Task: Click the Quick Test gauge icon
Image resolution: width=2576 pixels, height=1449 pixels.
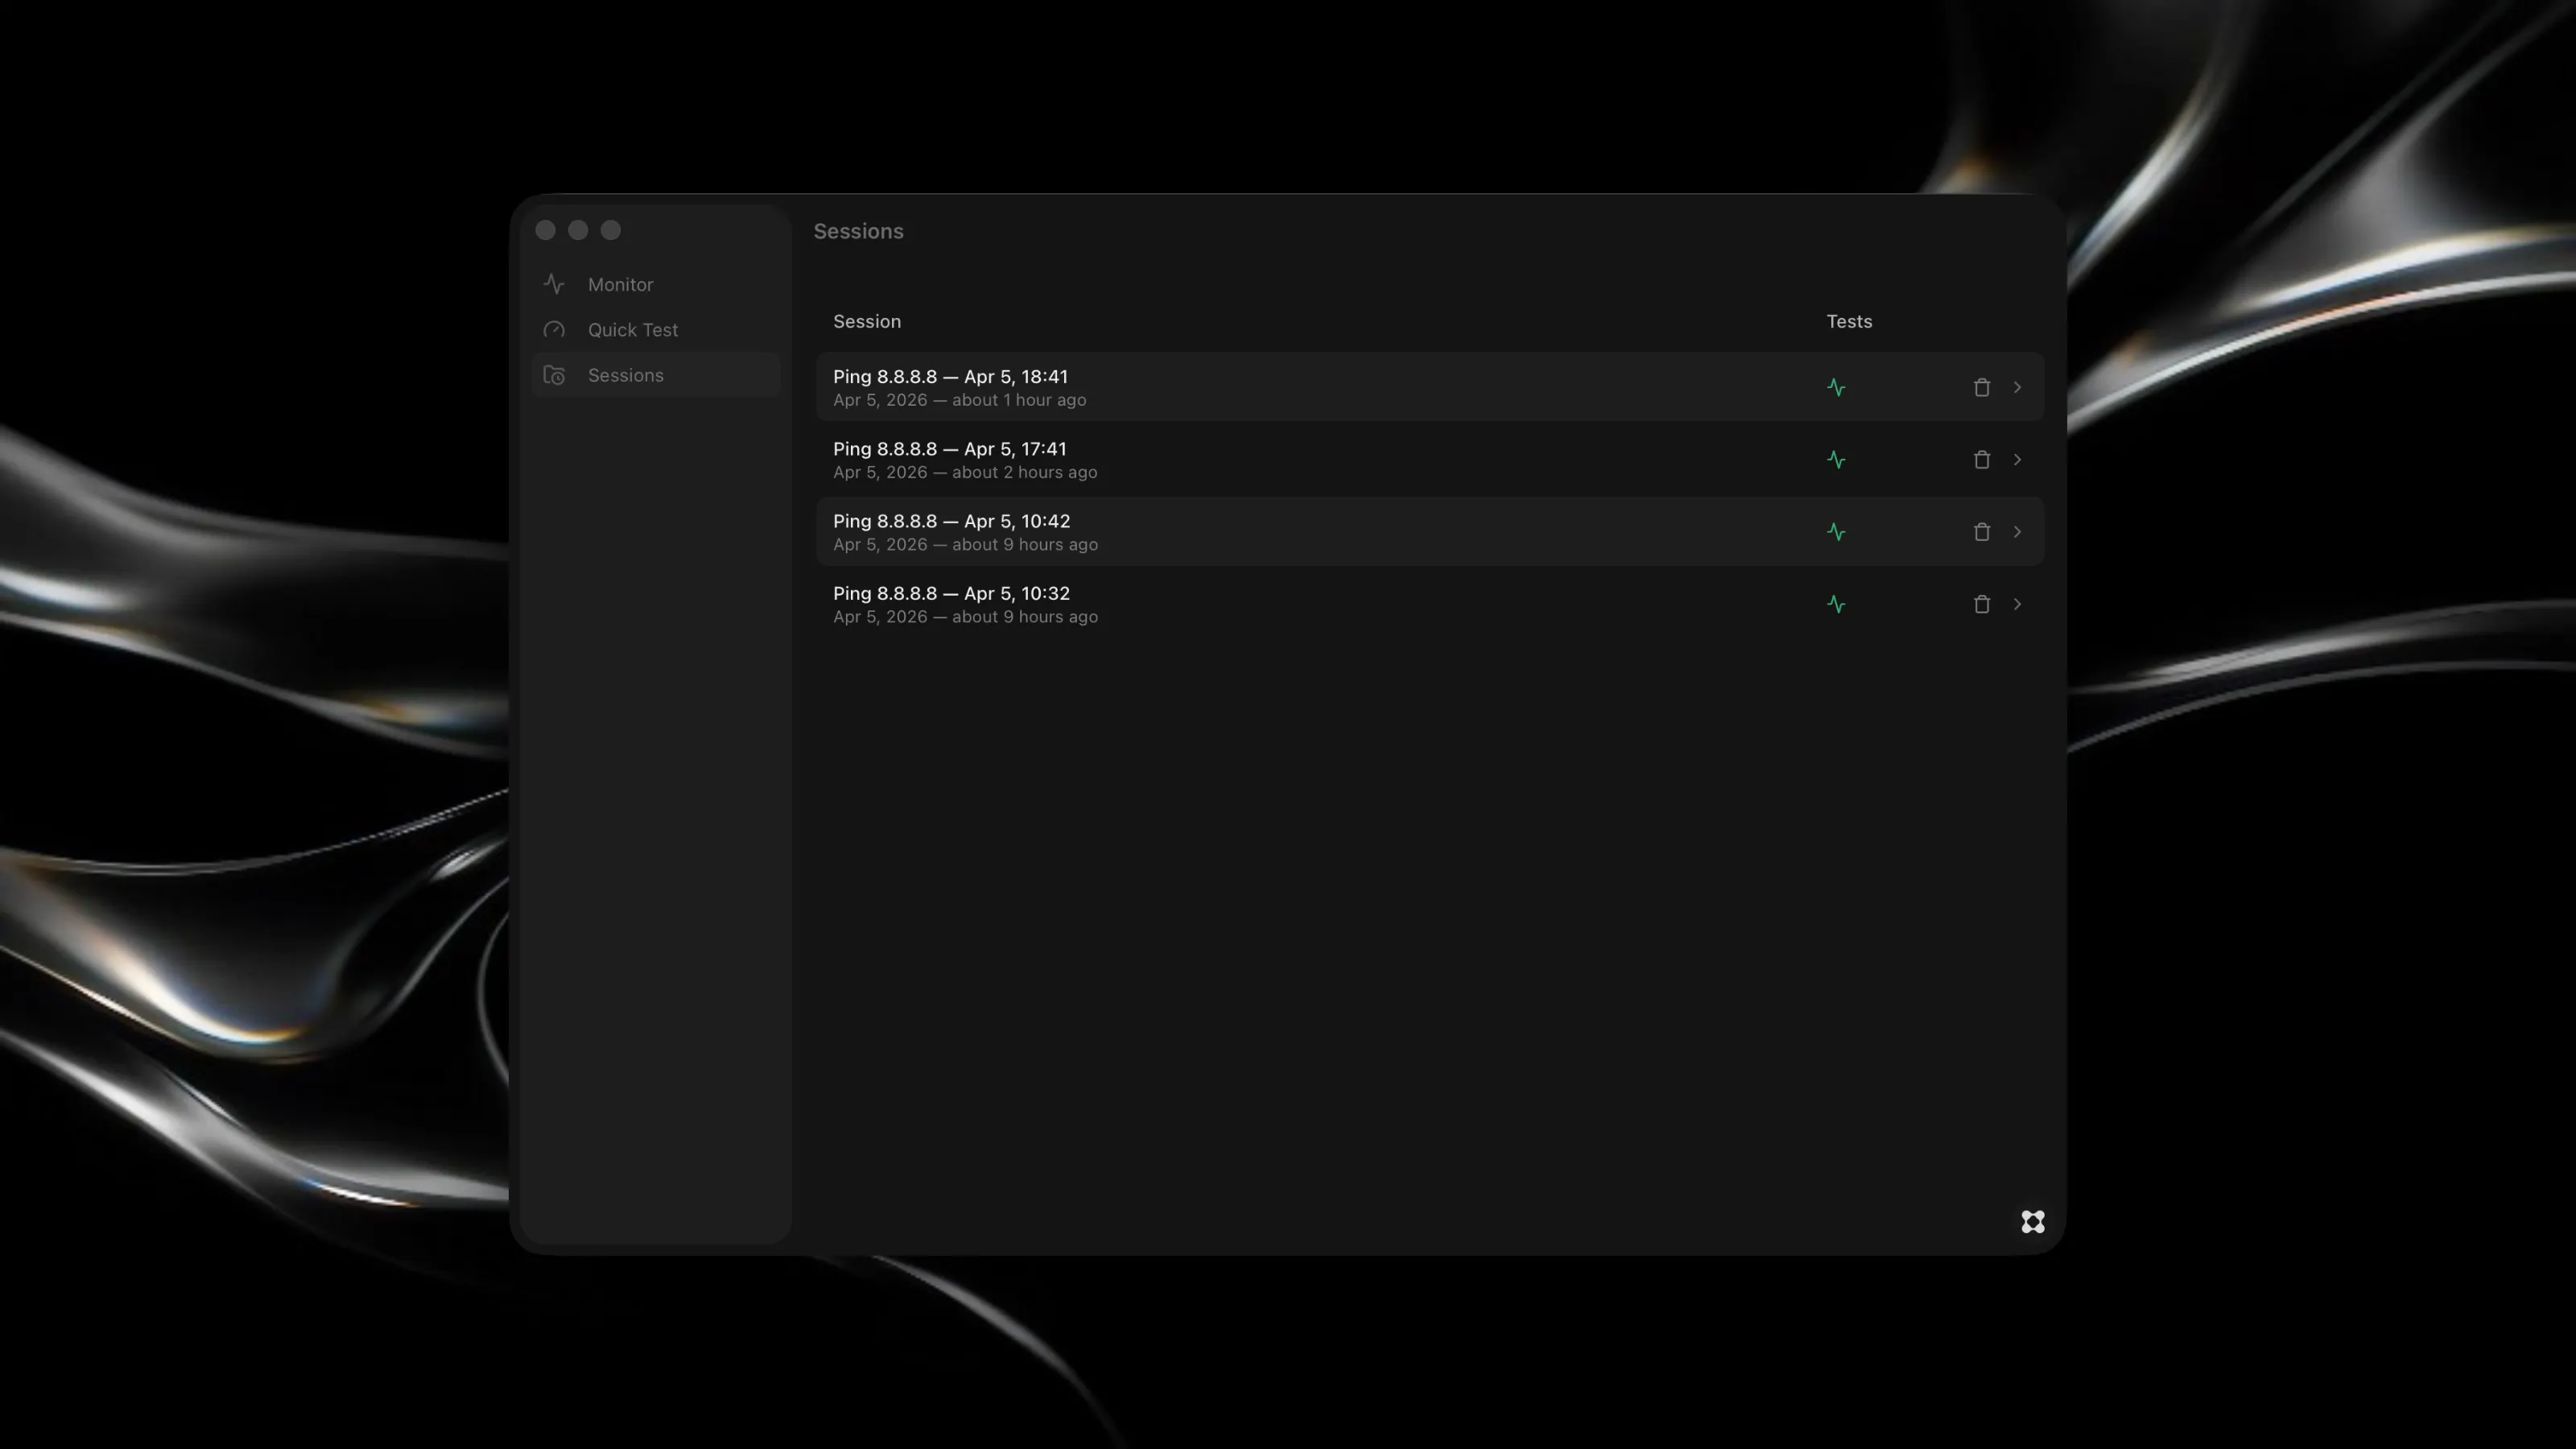Action: (554, 330)
